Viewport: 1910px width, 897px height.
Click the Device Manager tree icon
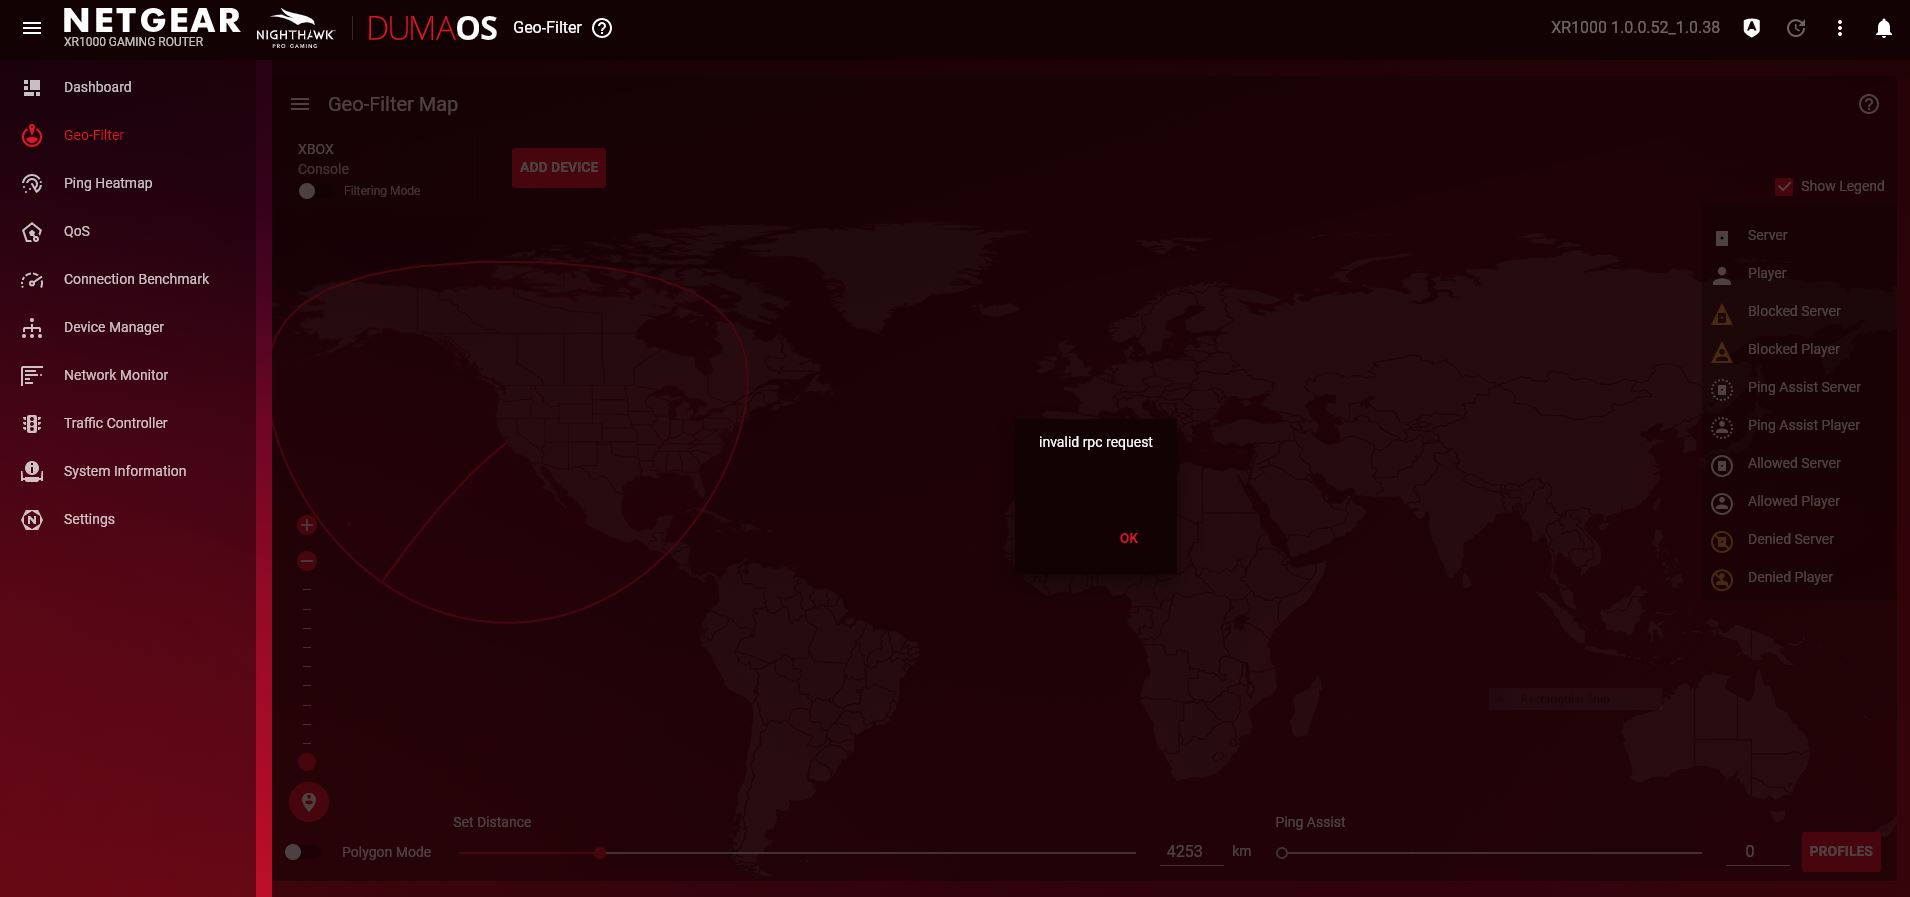(x=32, y=328)
